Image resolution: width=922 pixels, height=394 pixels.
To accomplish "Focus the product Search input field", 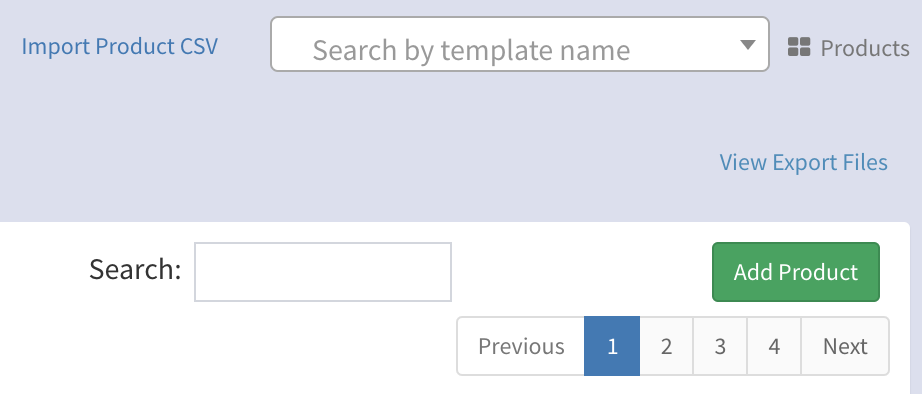I will click(x=323, y=272).
